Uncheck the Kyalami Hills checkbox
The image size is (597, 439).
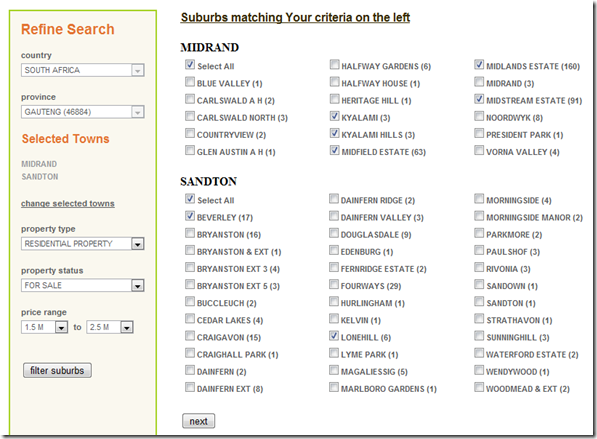click(x=334, y=133)
